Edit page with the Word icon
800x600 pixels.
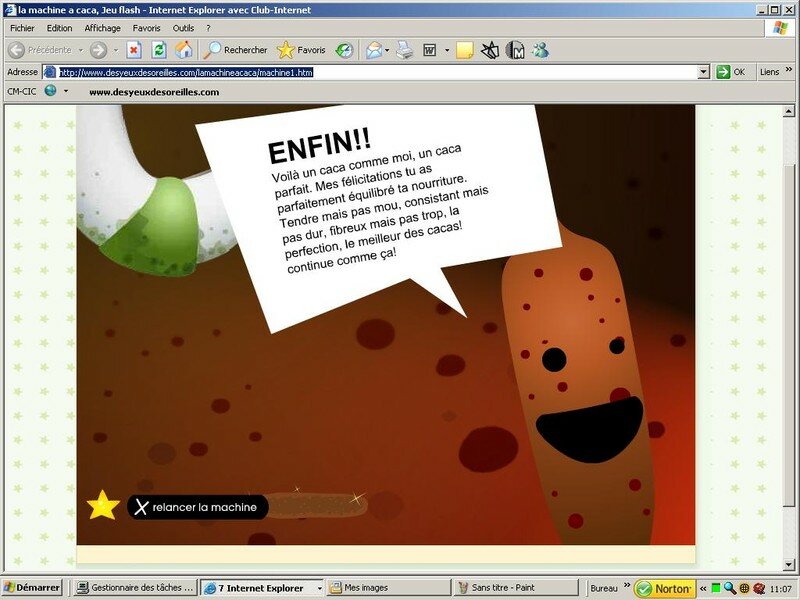[x=430, y=50]
